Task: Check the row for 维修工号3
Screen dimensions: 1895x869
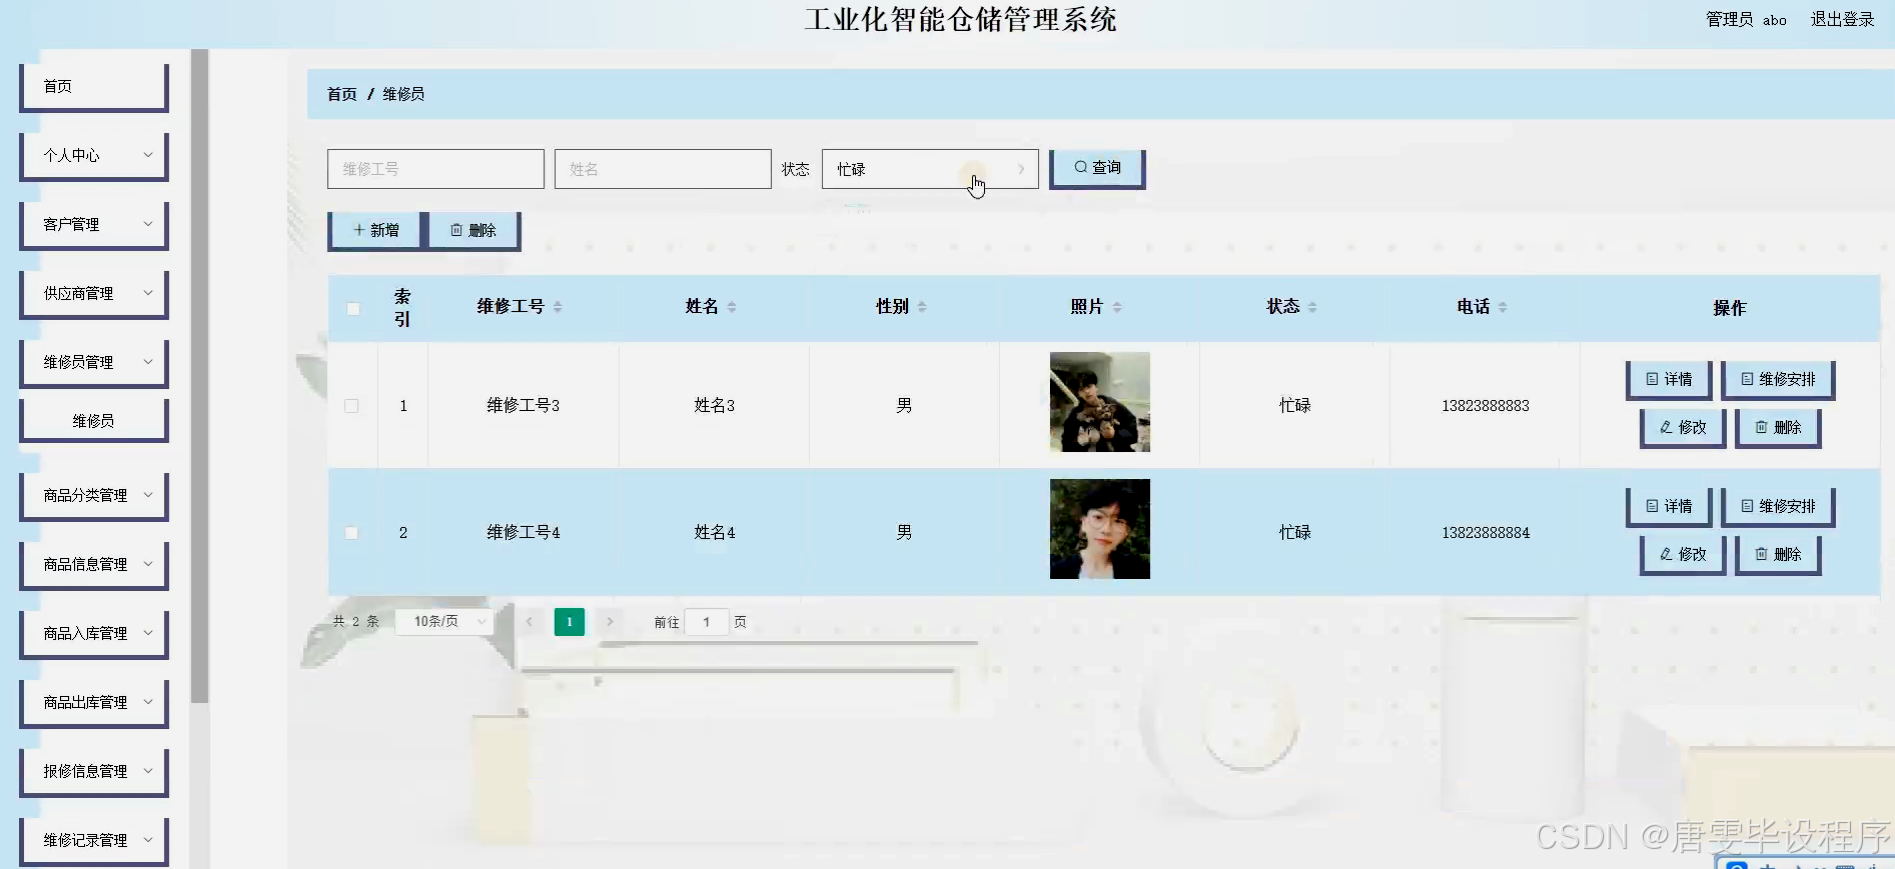Action: click(x=352, y=406)
